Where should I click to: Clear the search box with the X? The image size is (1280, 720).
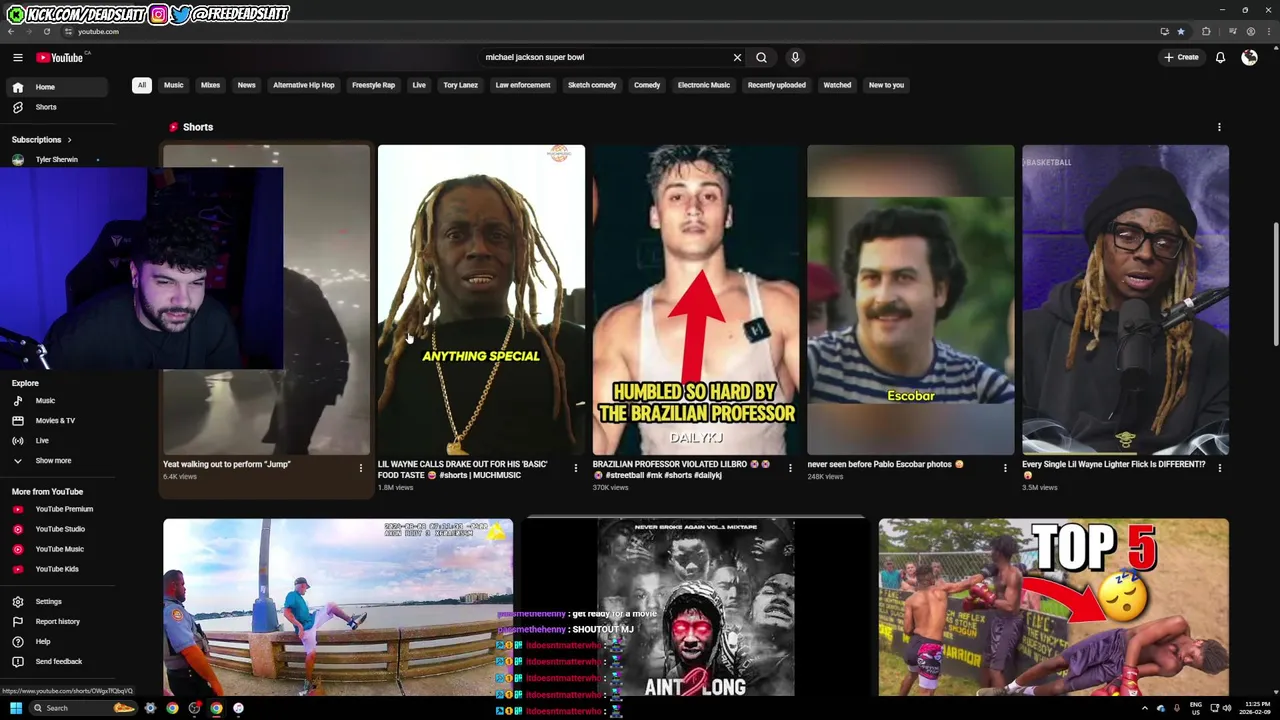tap(737, 57)
